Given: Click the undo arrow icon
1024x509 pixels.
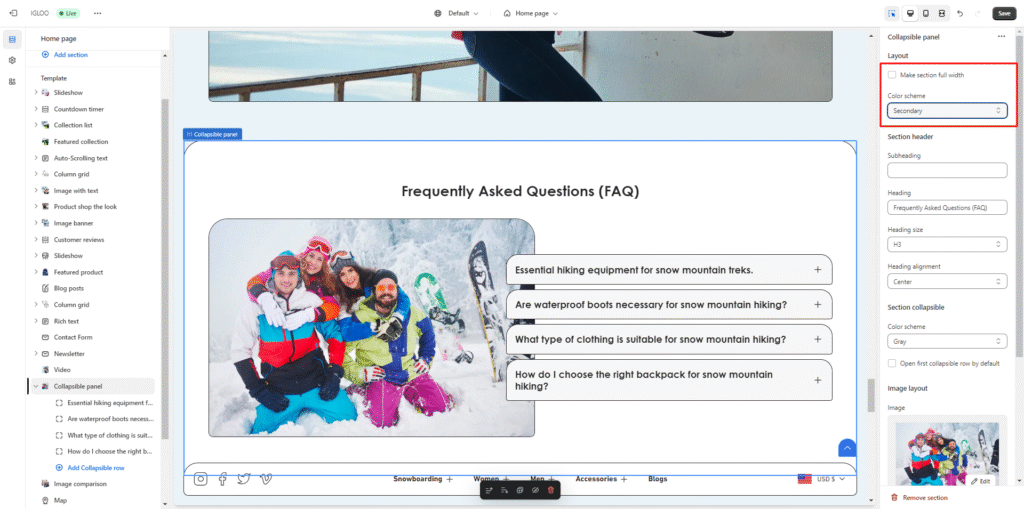Looking at the screenshot, I should point(959,13).
